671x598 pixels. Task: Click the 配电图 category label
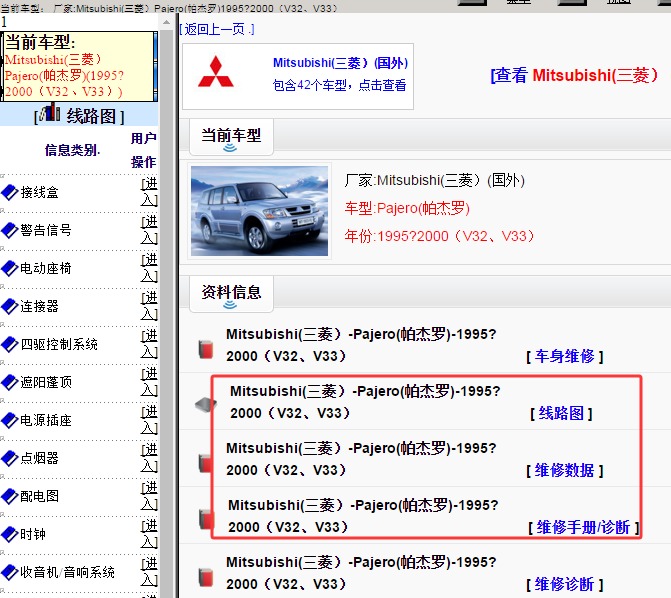pos(39,496)
